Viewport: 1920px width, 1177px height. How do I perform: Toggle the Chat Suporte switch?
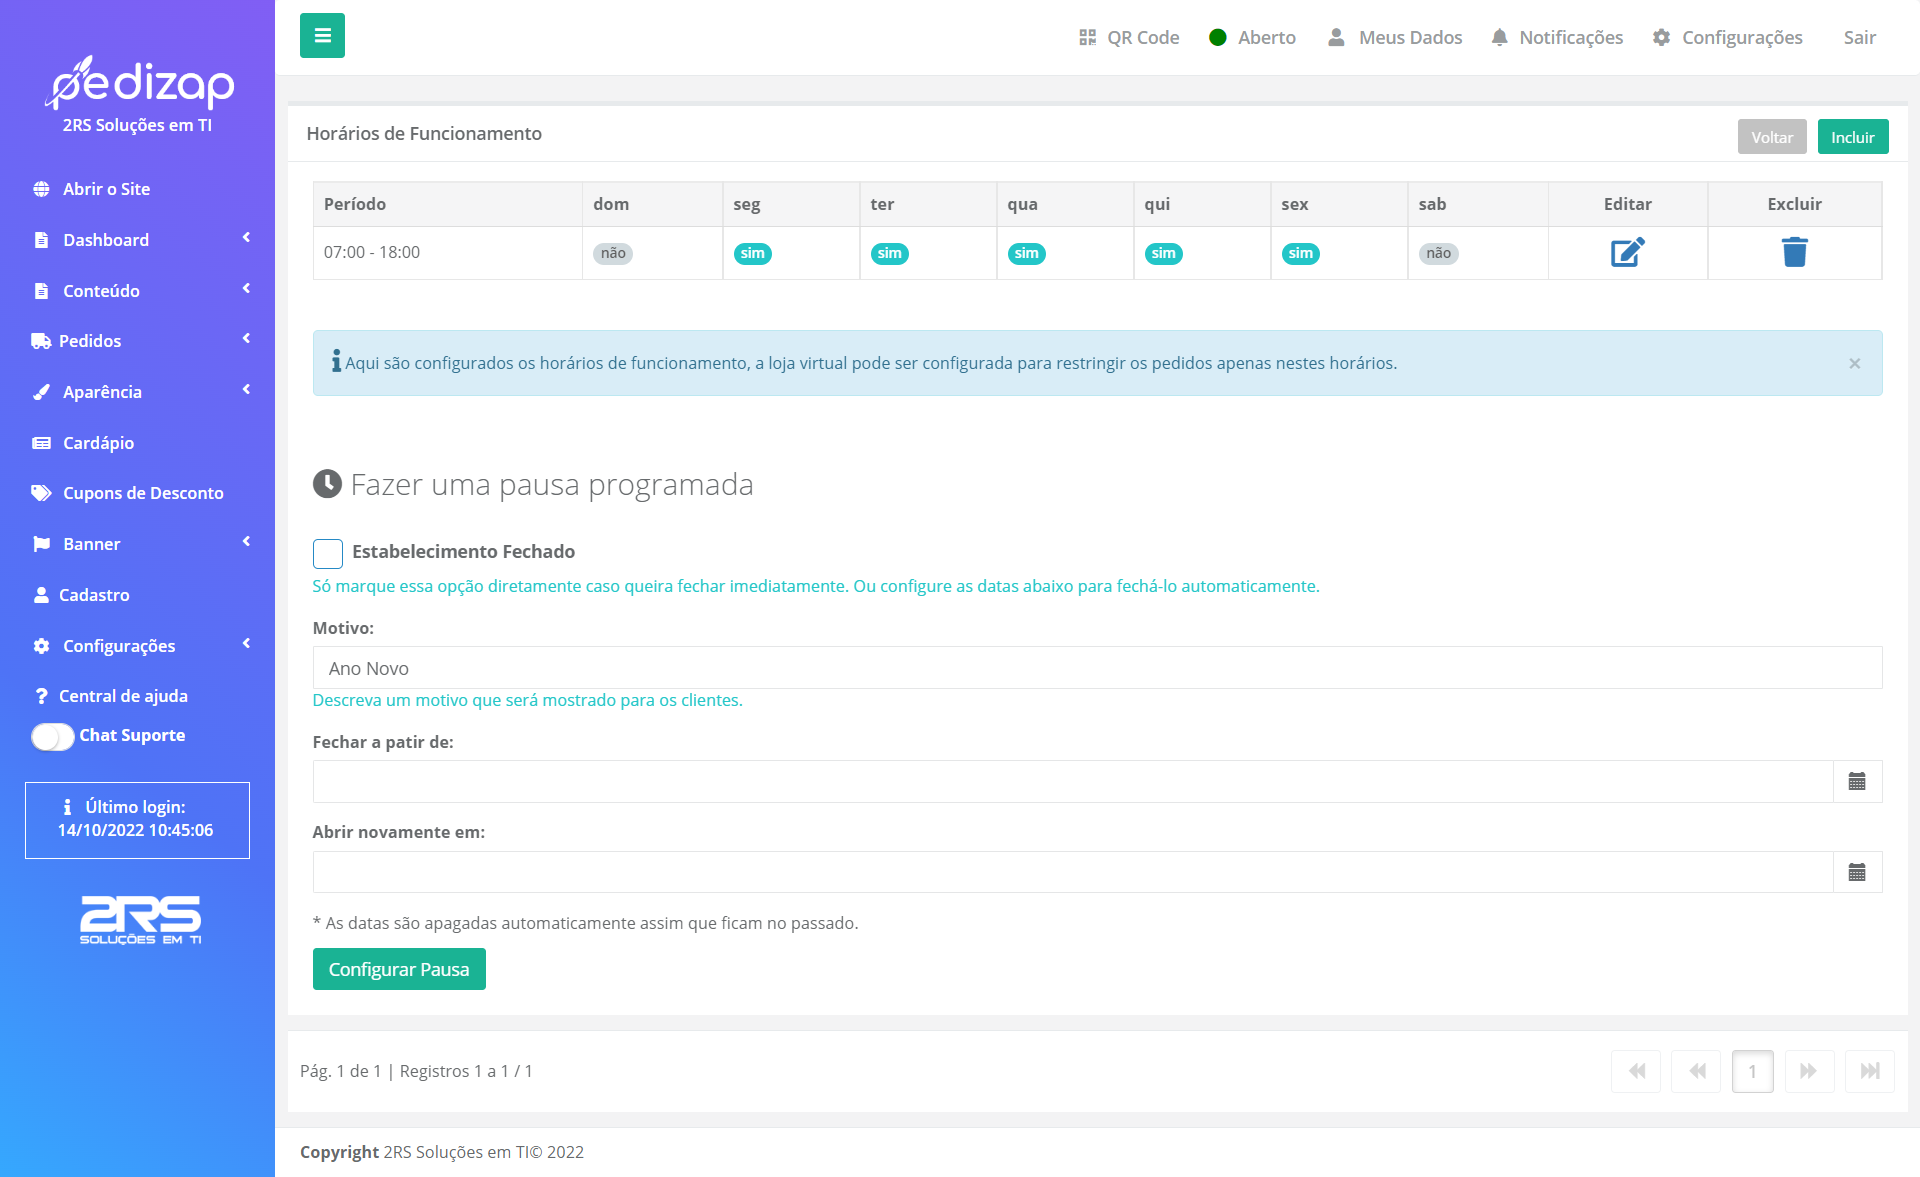pyautogui.click(x=53, y=736)
